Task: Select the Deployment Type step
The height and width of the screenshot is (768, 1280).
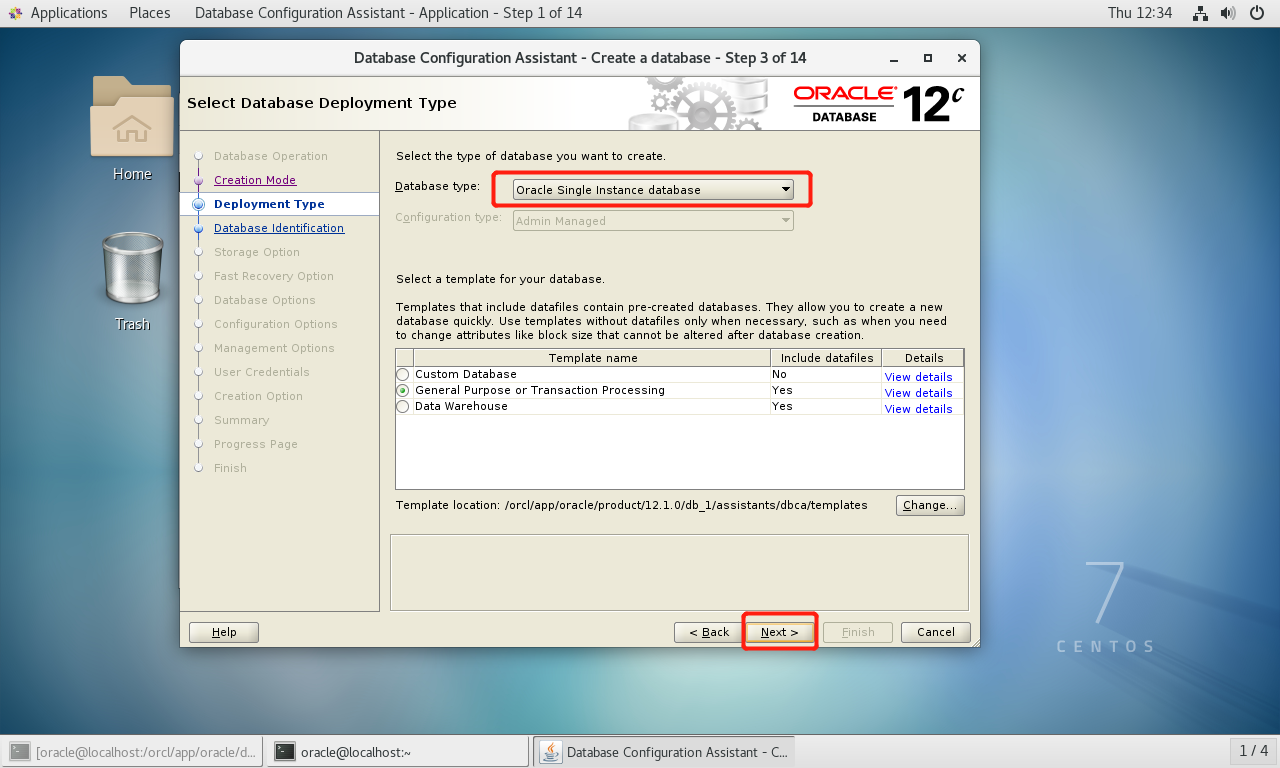Action: click(269, 204)
